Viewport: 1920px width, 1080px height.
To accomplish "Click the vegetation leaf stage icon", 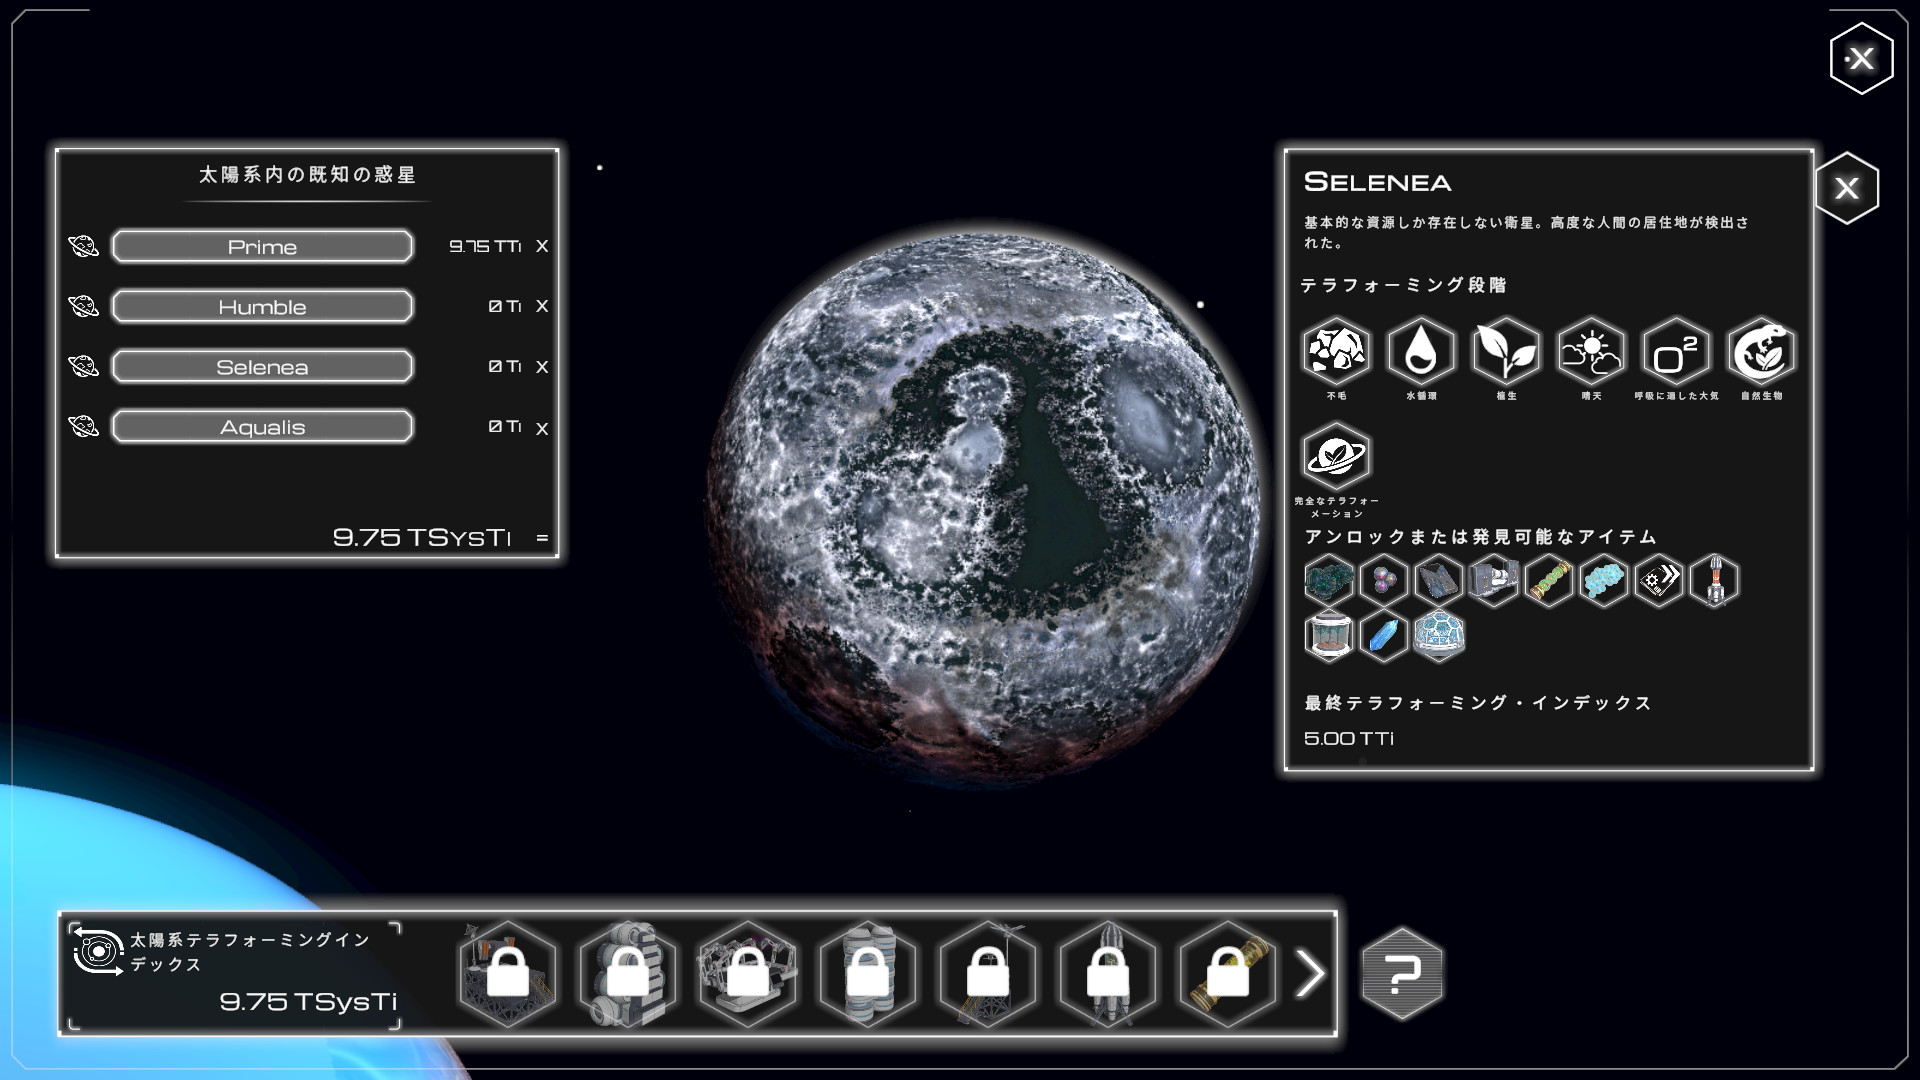I will click(1506, 352).
